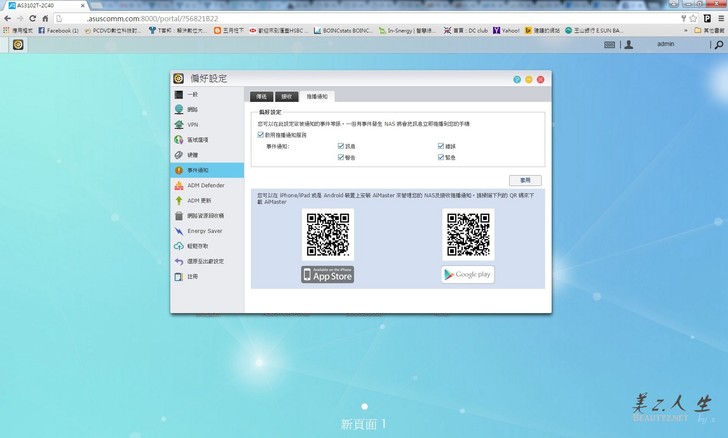The height and width of the screenshot is (438, 728).
Task: Click the QR code above Google Play
Action: click(x=468, y=235)
